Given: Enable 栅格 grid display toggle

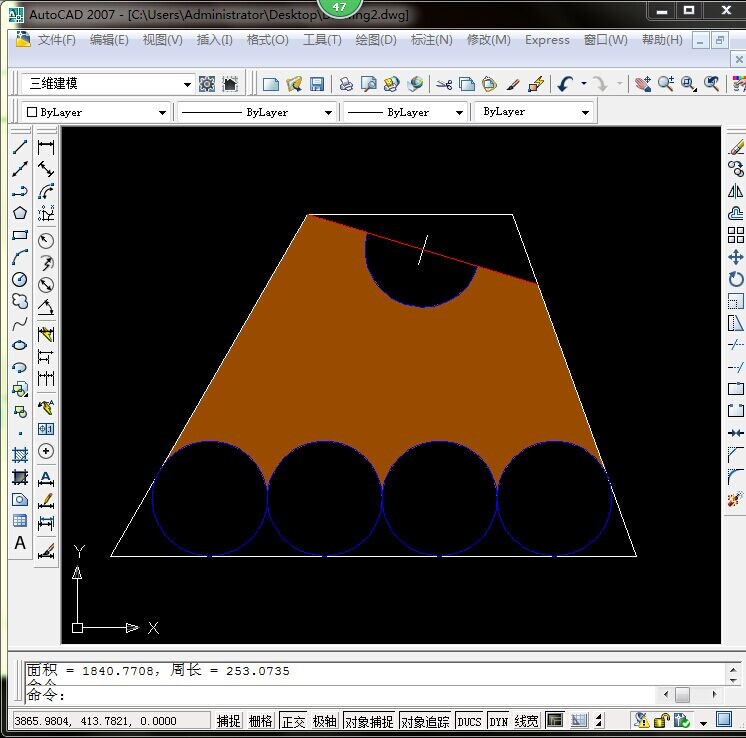Looking at the screenshot, I should click(260, 721).
